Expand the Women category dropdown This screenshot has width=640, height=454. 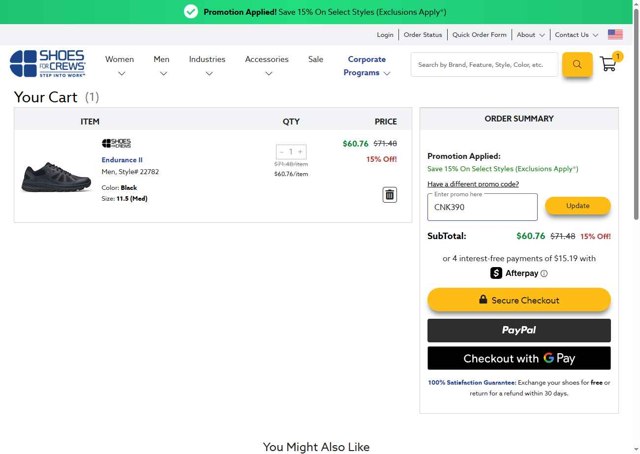[120, 65]
